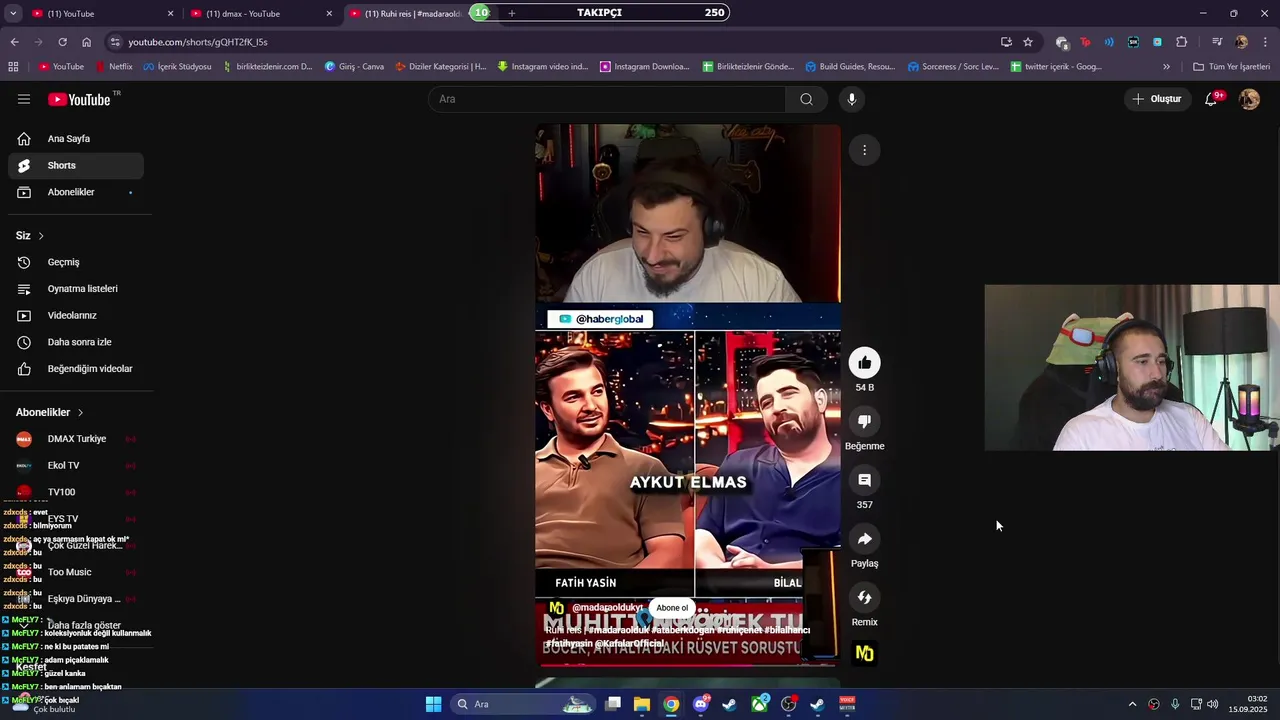This screenshot has height=720, width=1280.
Task: Open Abonelikler in sidebar
Action: click(x=76, y=192)
